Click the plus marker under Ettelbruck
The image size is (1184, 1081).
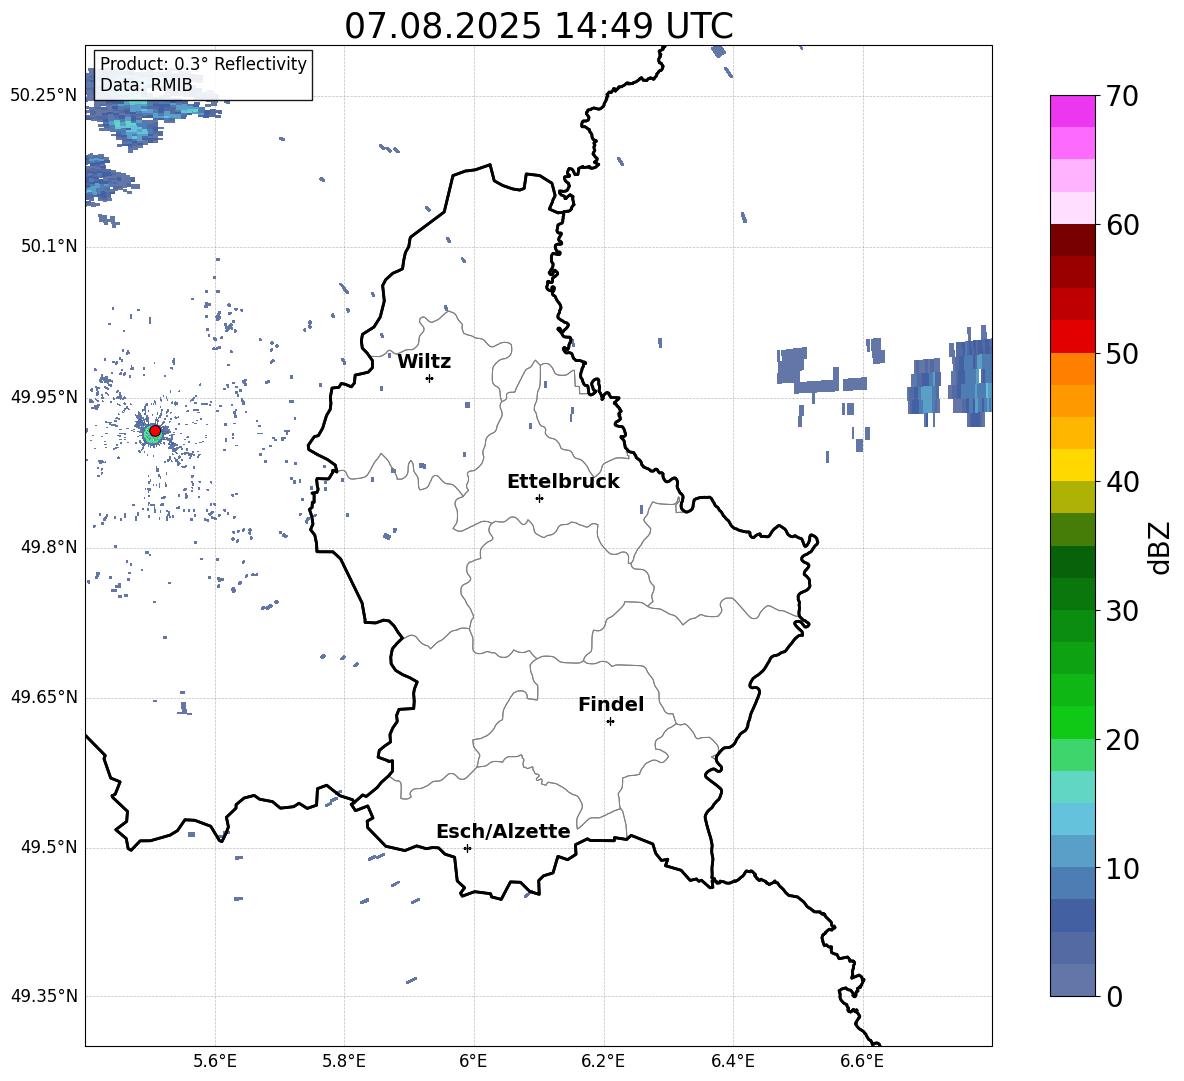539,498
